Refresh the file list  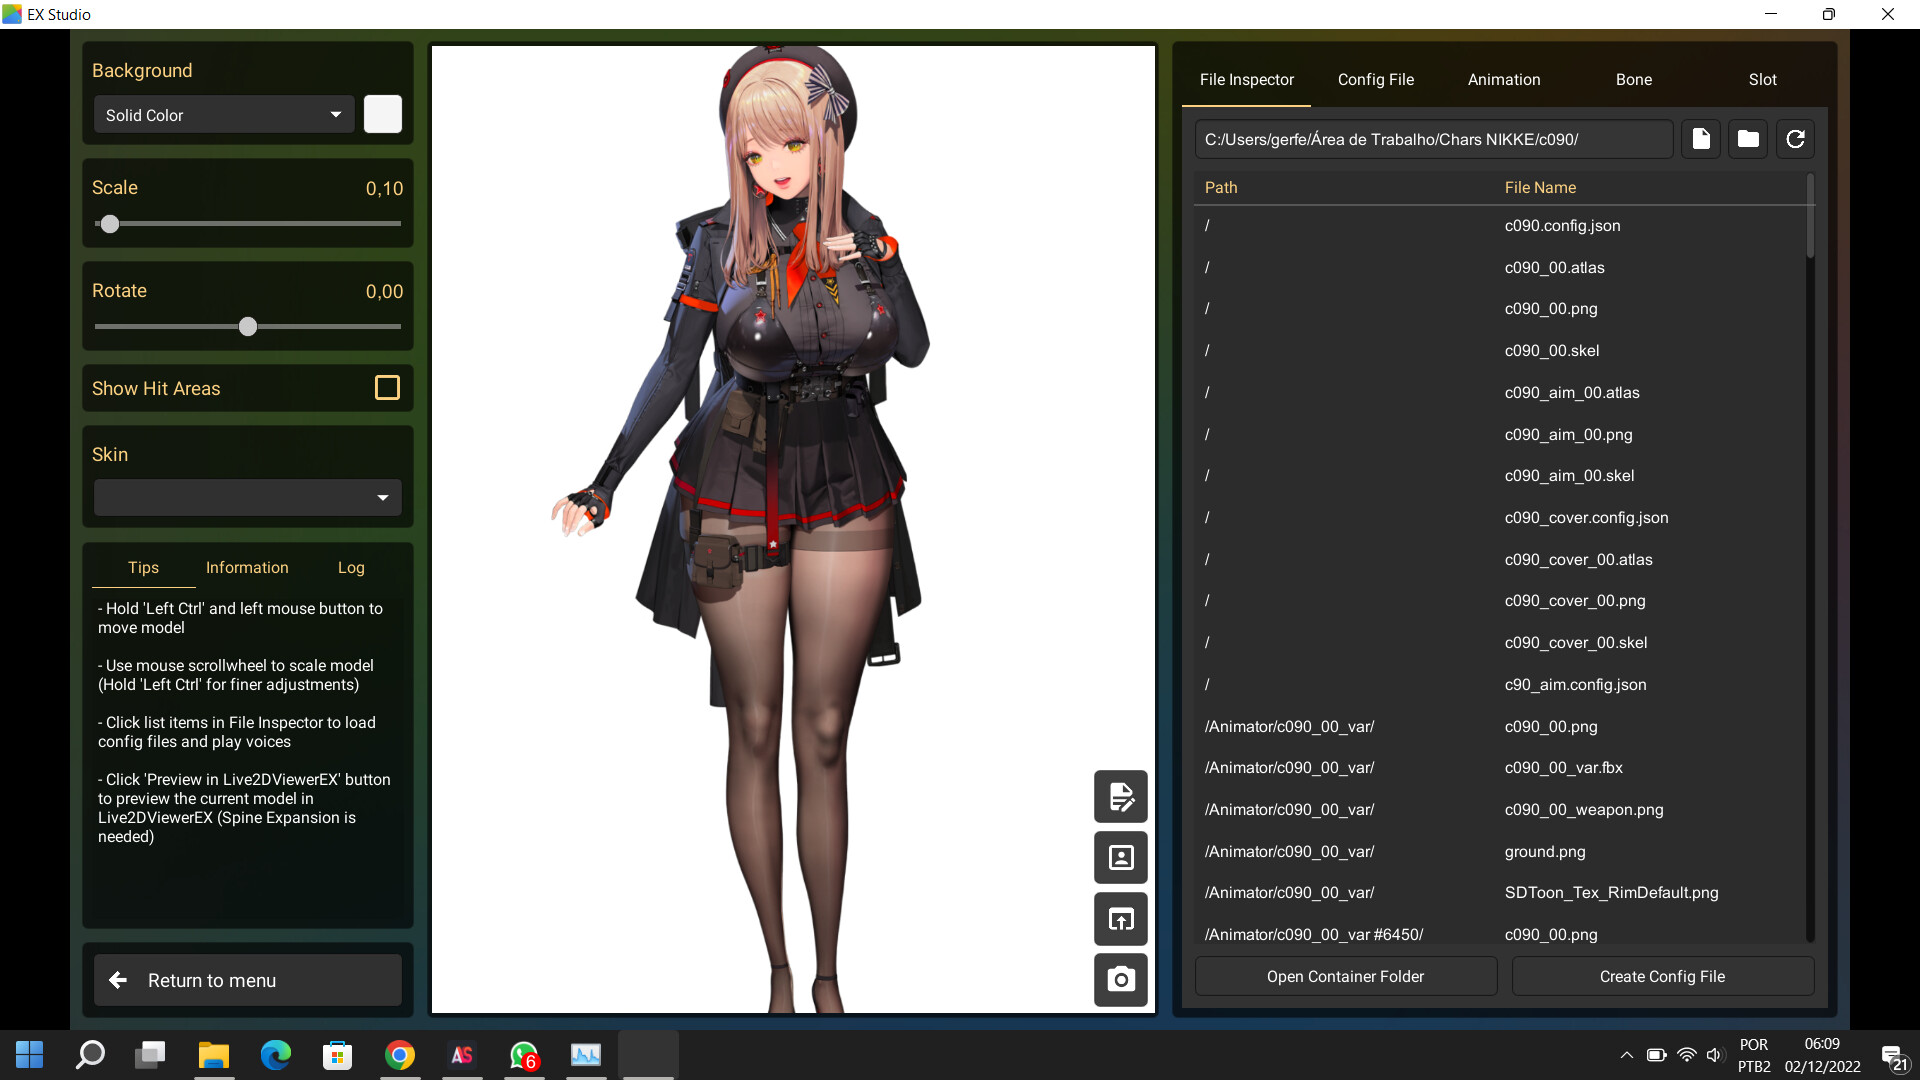[x=1795, y=139]
